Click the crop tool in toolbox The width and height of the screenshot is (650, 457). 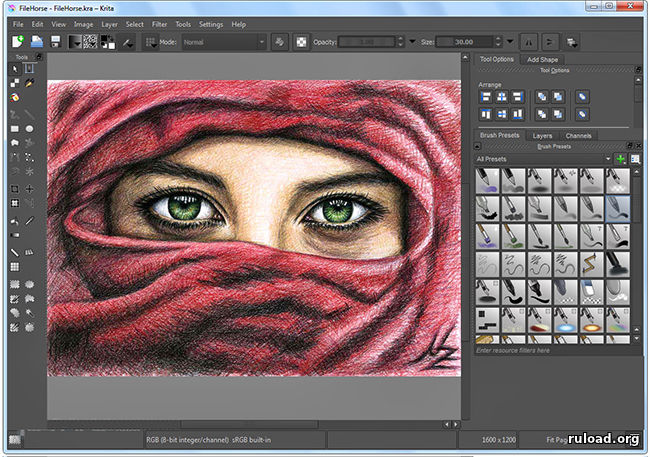(x=15, y=188)
